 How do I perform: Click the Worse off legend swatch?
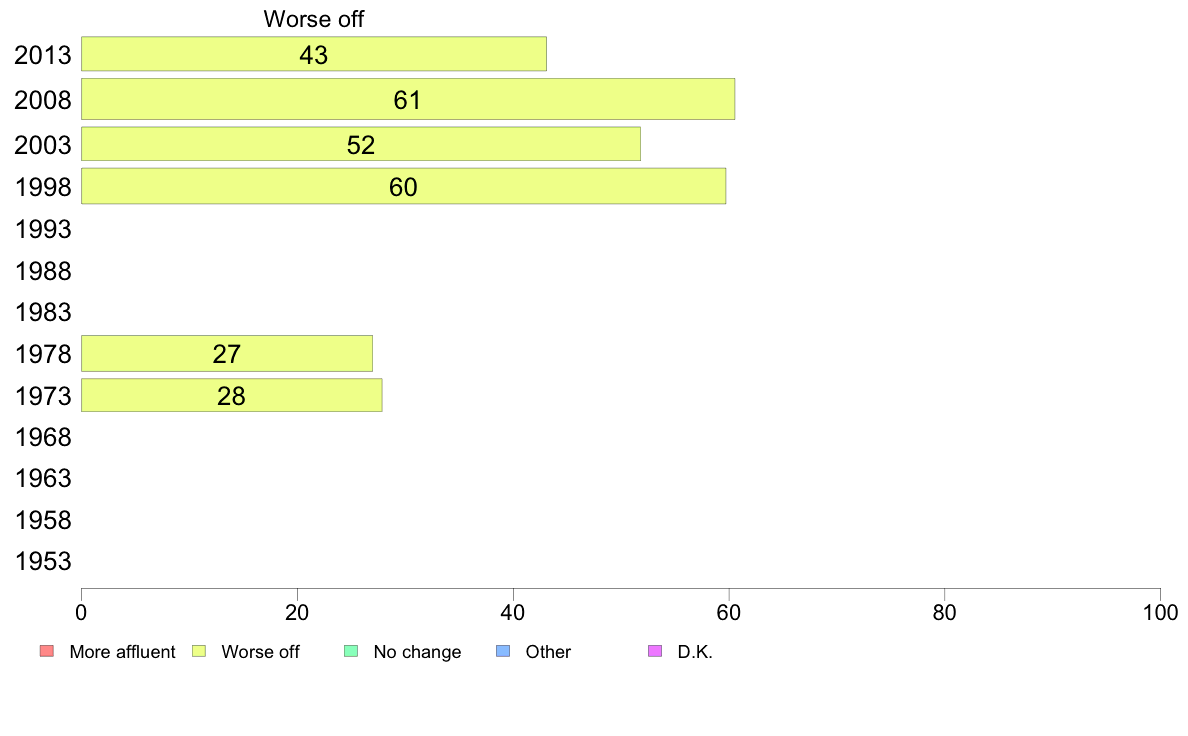(x=199, y=651)
